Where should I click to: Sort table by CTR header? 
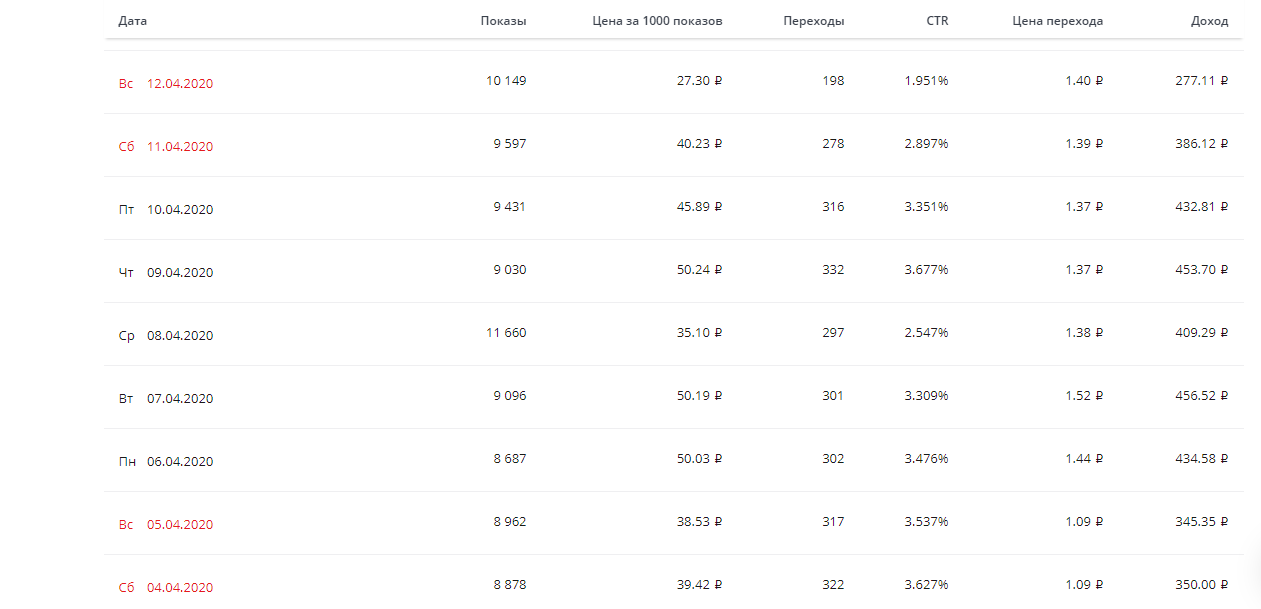[x=937, y=21]
